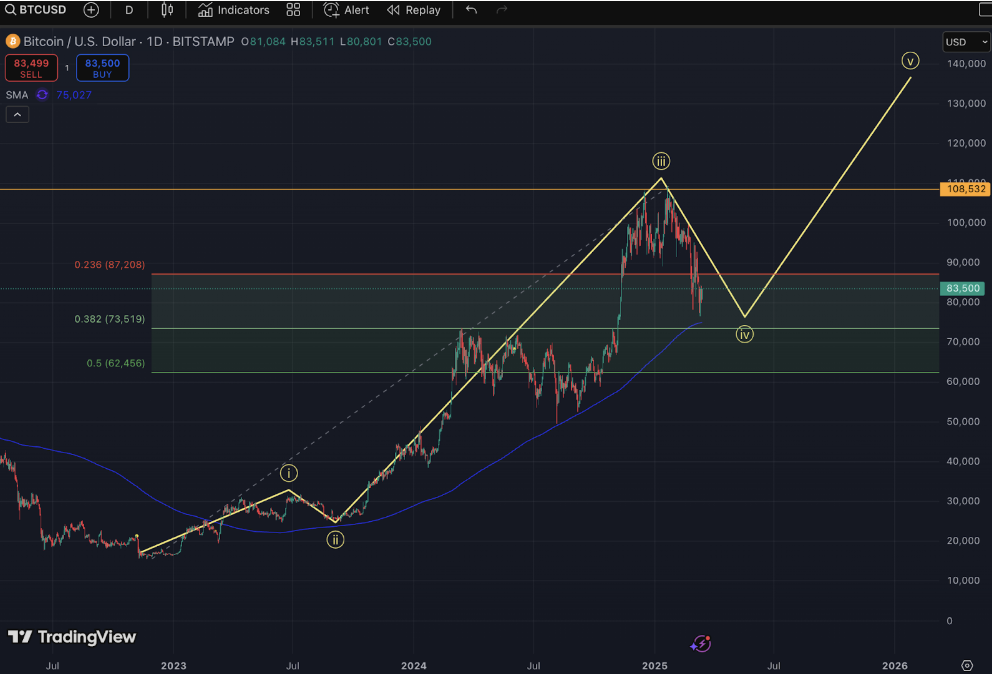Open symbol search for BTCUSD
The width and height of the screenshot is (992, 674).
[35, 10]
